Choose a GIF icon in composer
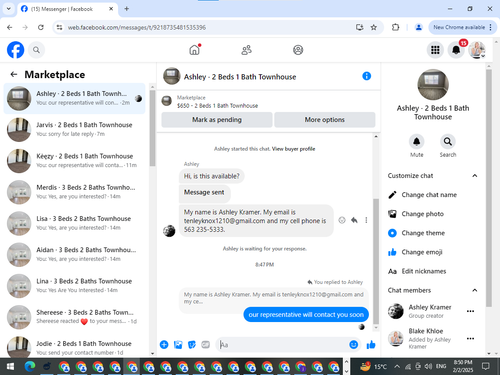The width and height of the screenshot is (500, 375). (206, 345)
